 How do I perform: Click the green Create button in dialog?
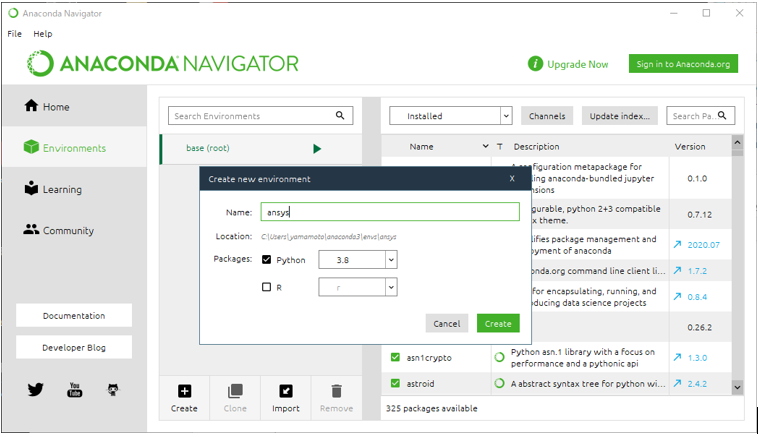tap(498, 323)
